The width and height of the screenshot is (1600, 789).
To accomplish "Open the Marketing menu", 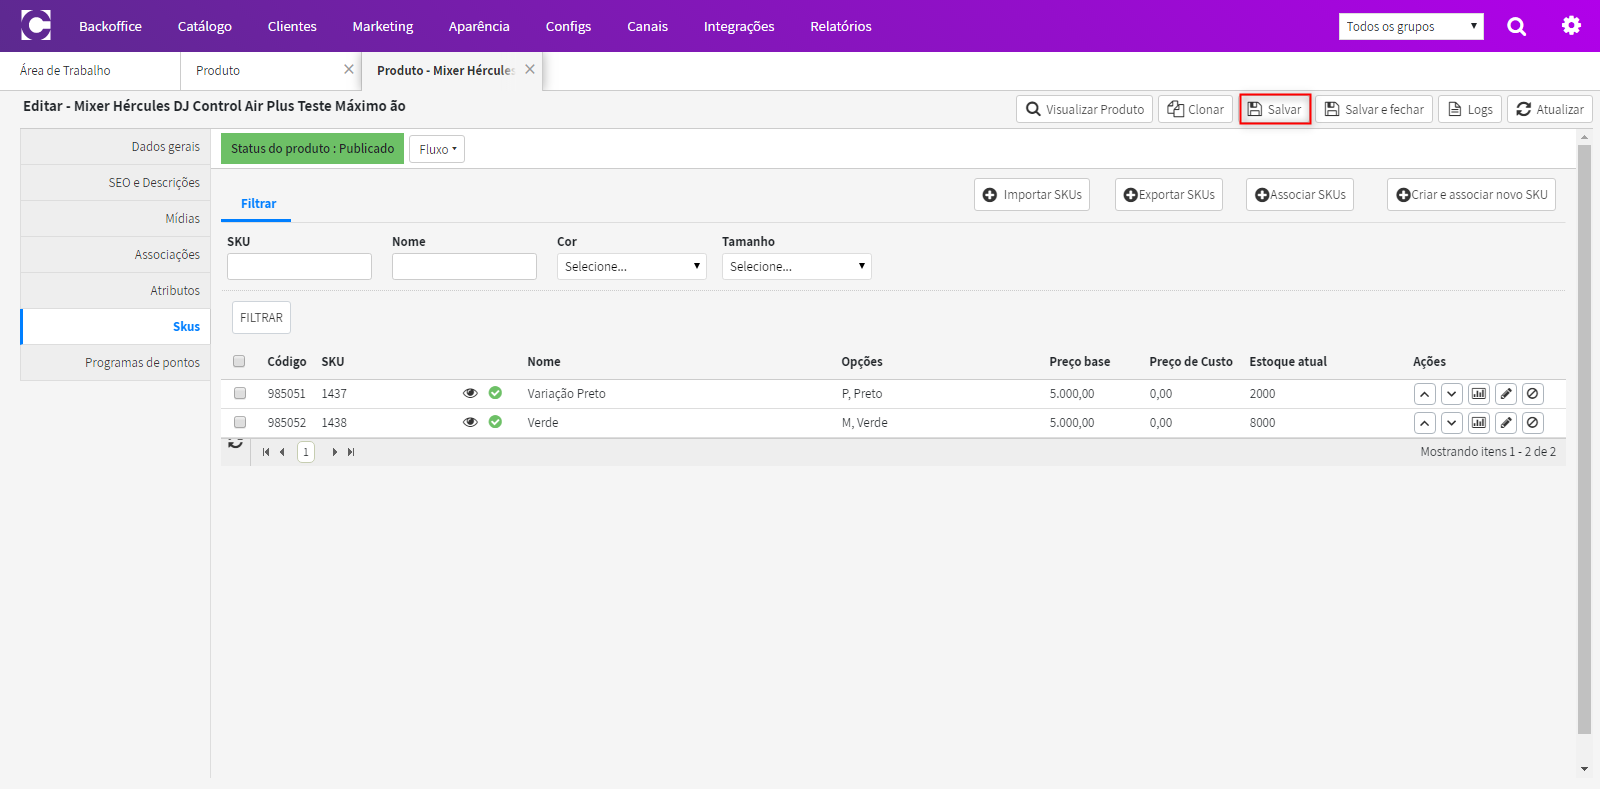I will (x=383, y=26).
